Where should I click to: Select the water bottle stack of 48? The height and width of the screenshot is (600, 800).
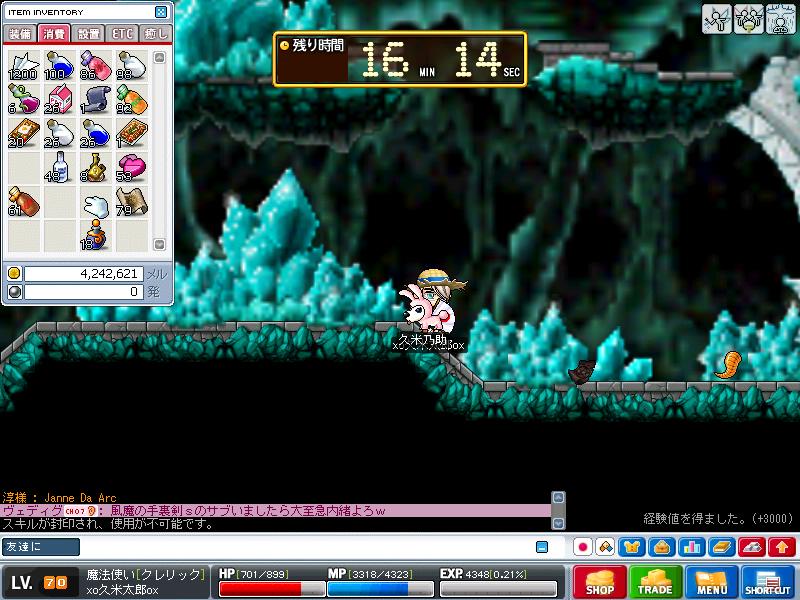(59, 168)
